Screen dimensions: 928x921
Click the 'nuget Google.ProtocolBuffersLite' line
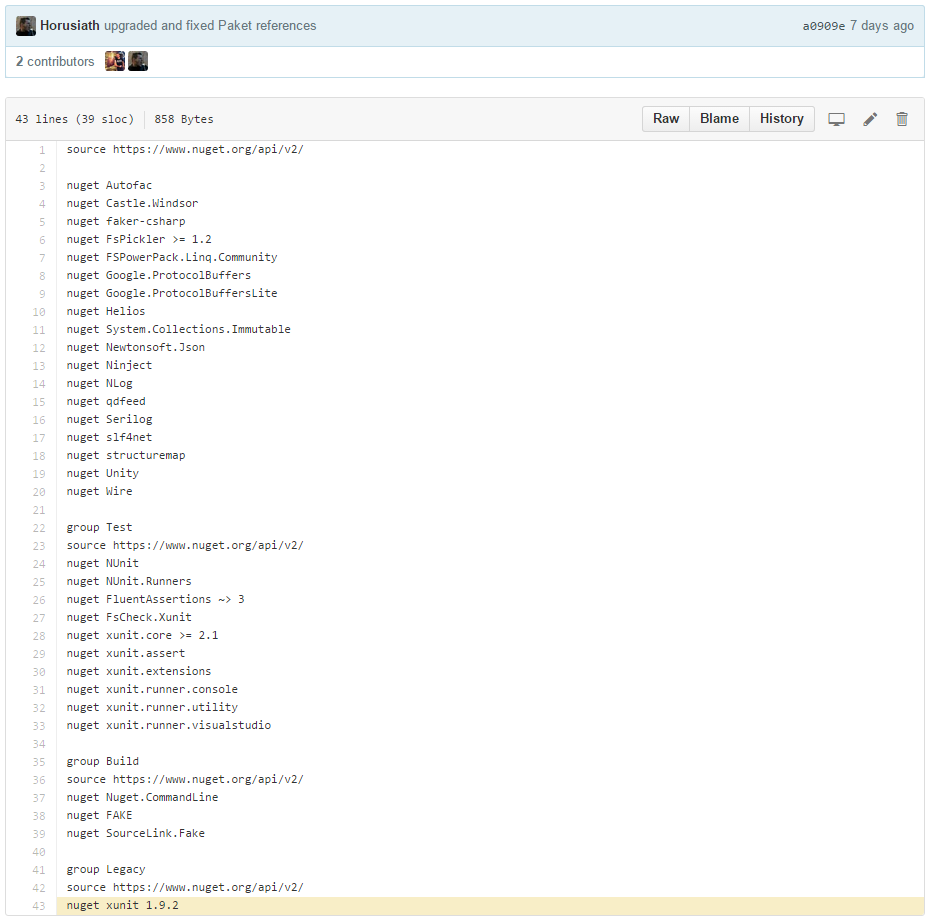point(172,293)
